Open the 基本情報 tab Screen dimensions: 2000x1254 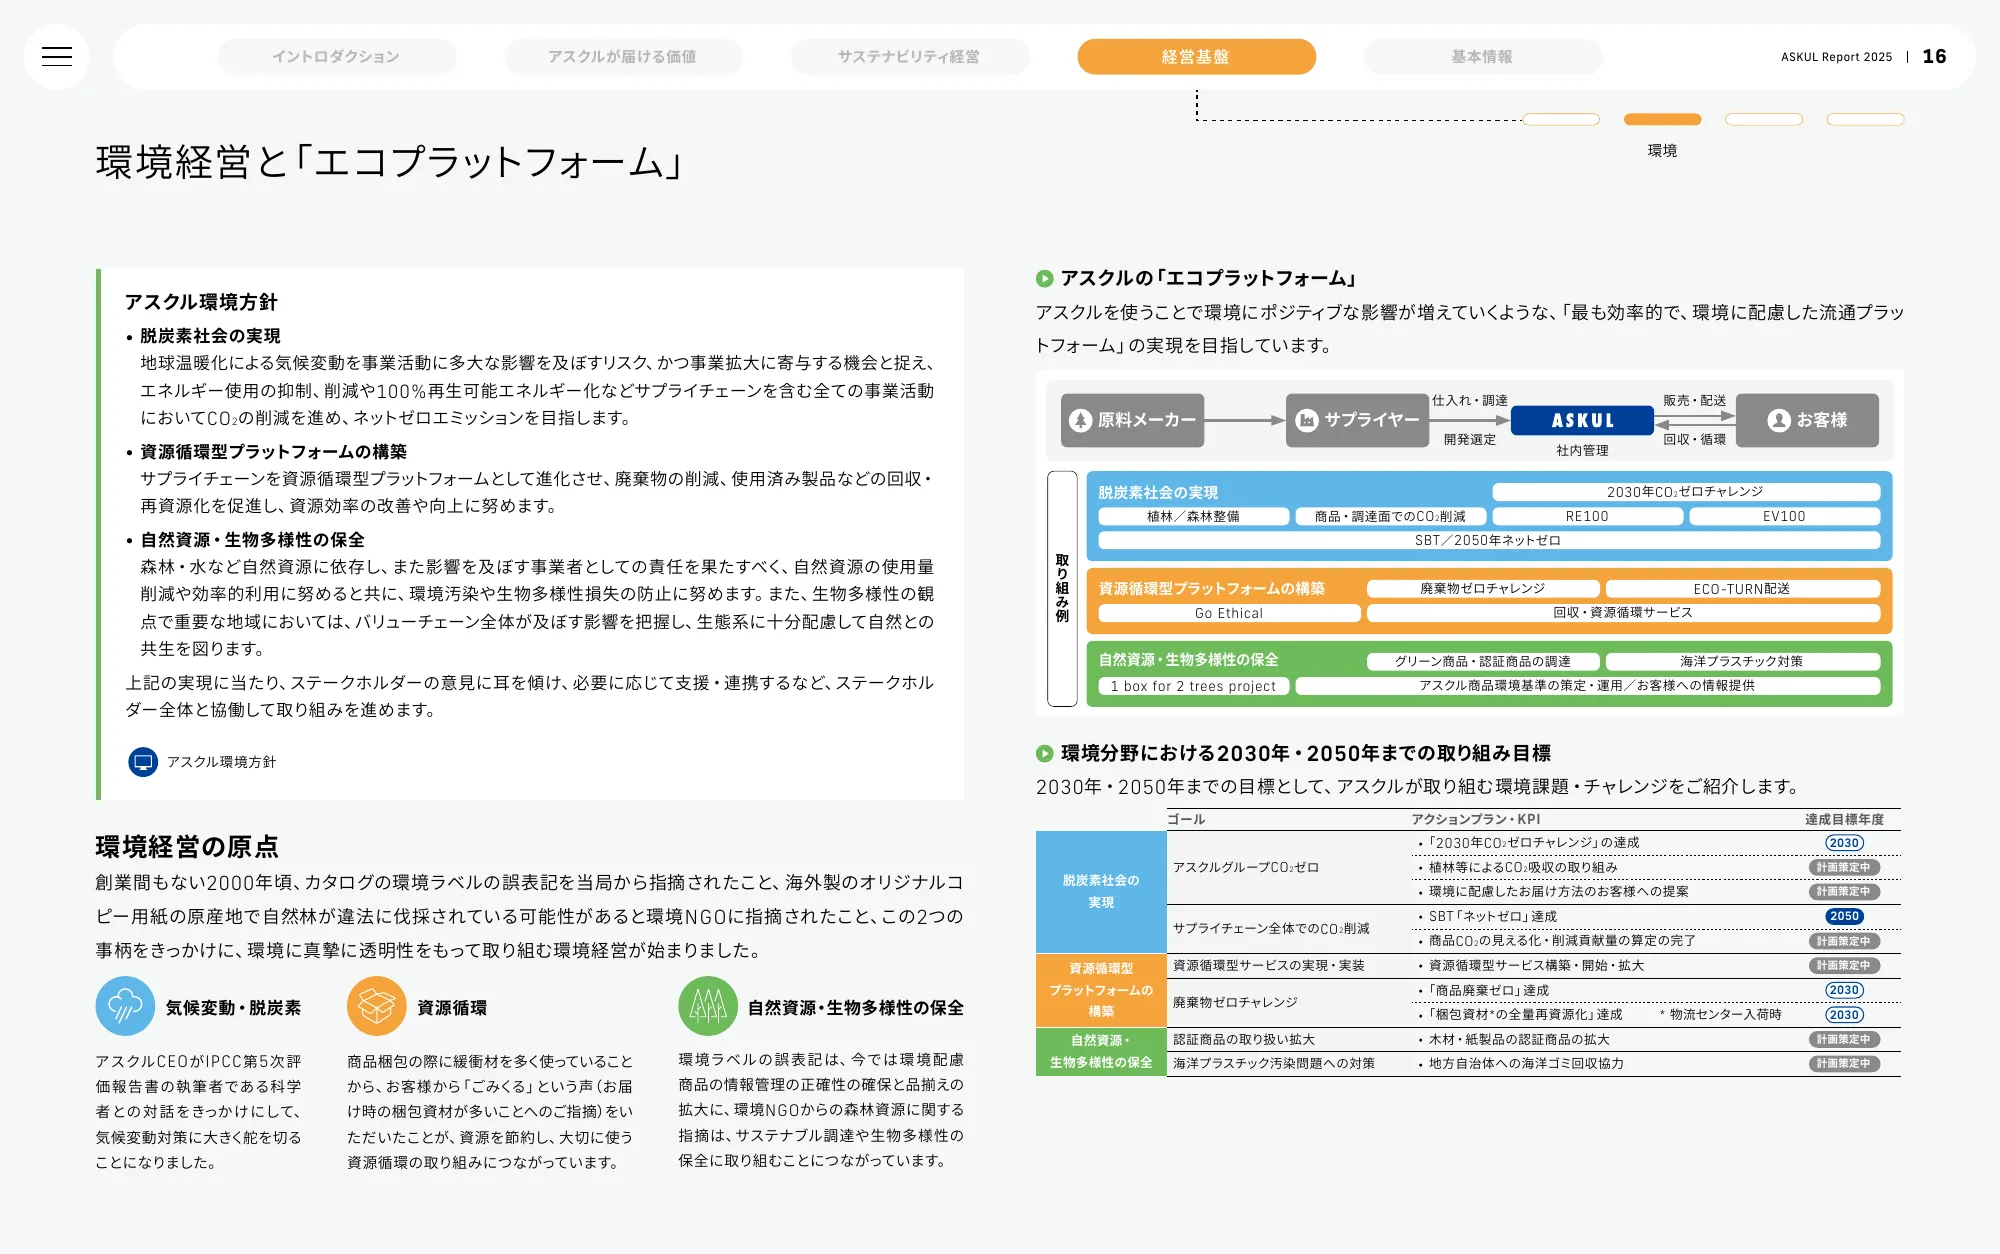(1483, 57)
